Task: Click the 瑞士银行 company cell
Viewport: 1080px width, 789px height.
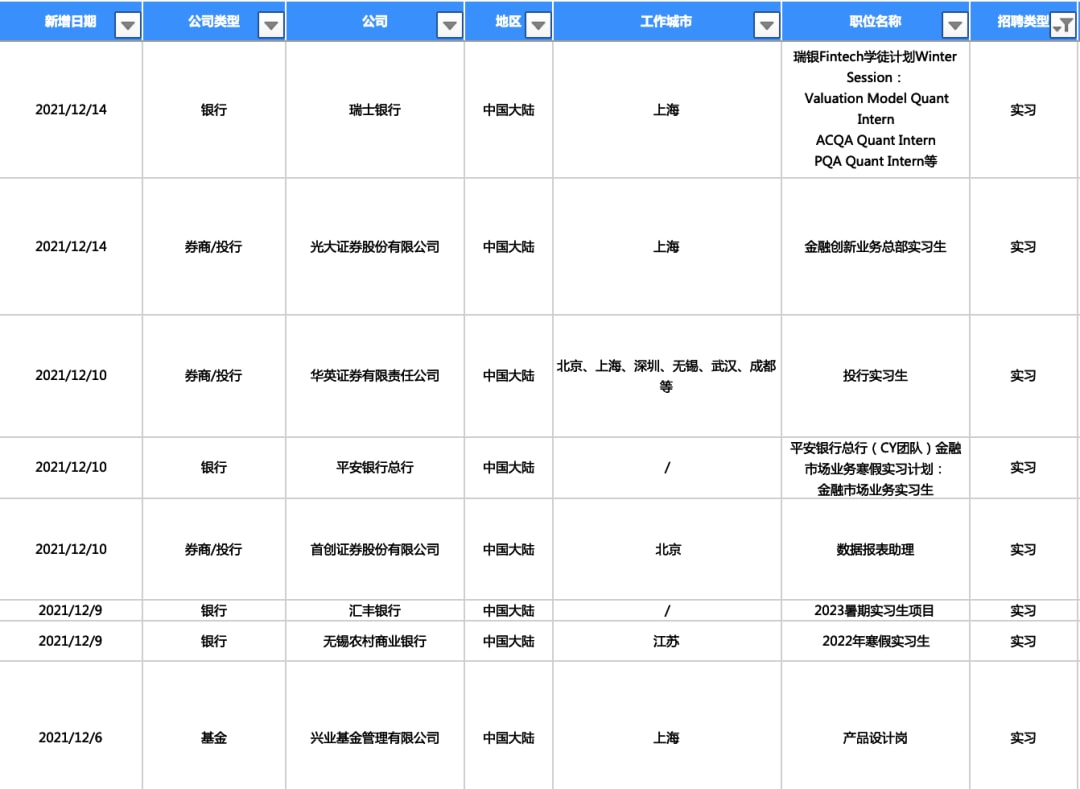Action: (375, 109)
